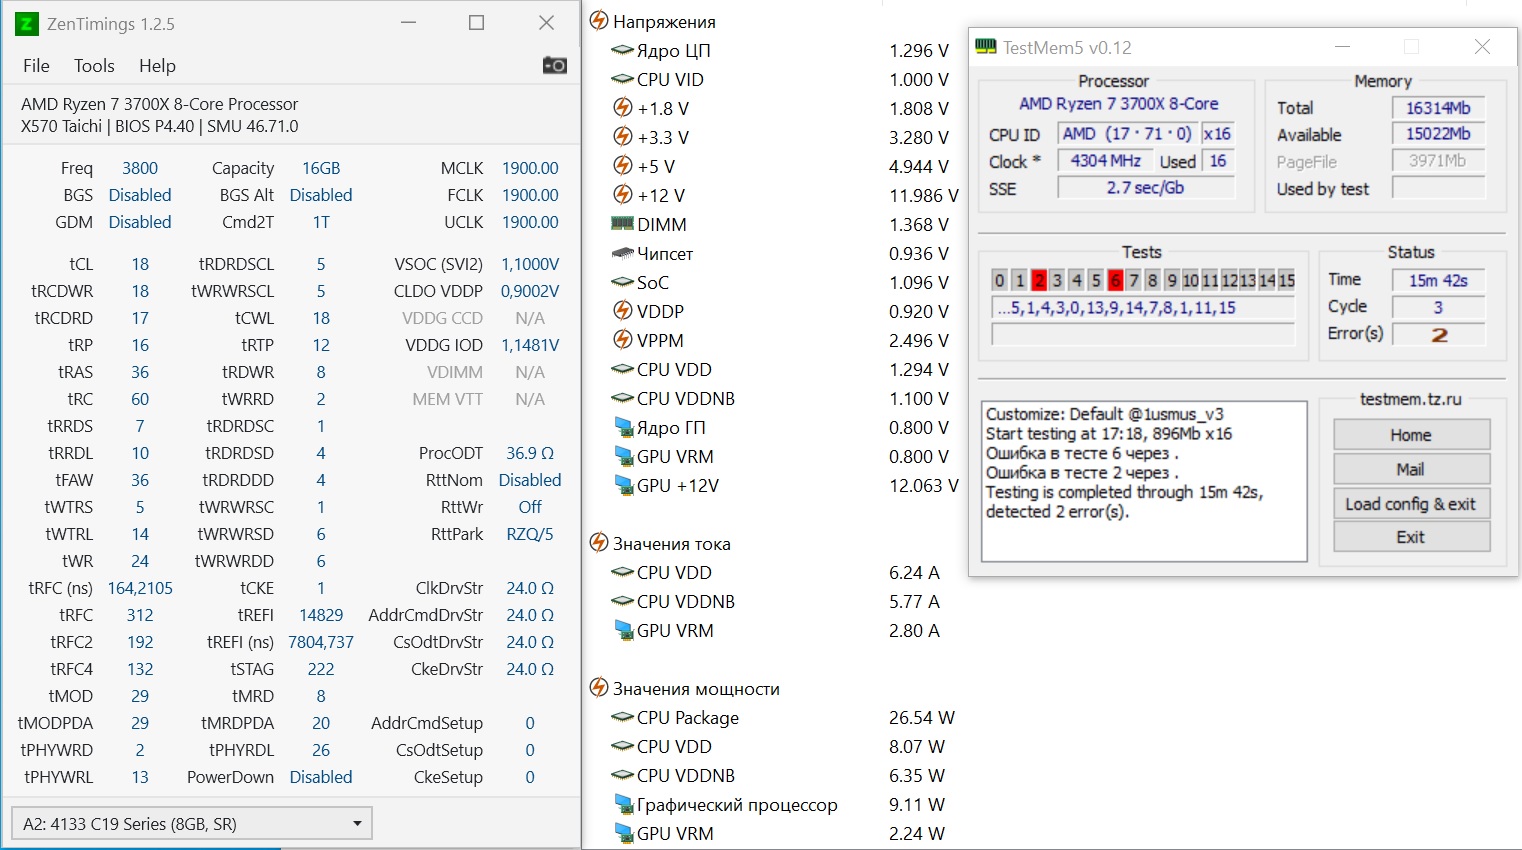Click the lightning icon beside Значения мощности
The image size is (1522, 850).
point(599,688)
